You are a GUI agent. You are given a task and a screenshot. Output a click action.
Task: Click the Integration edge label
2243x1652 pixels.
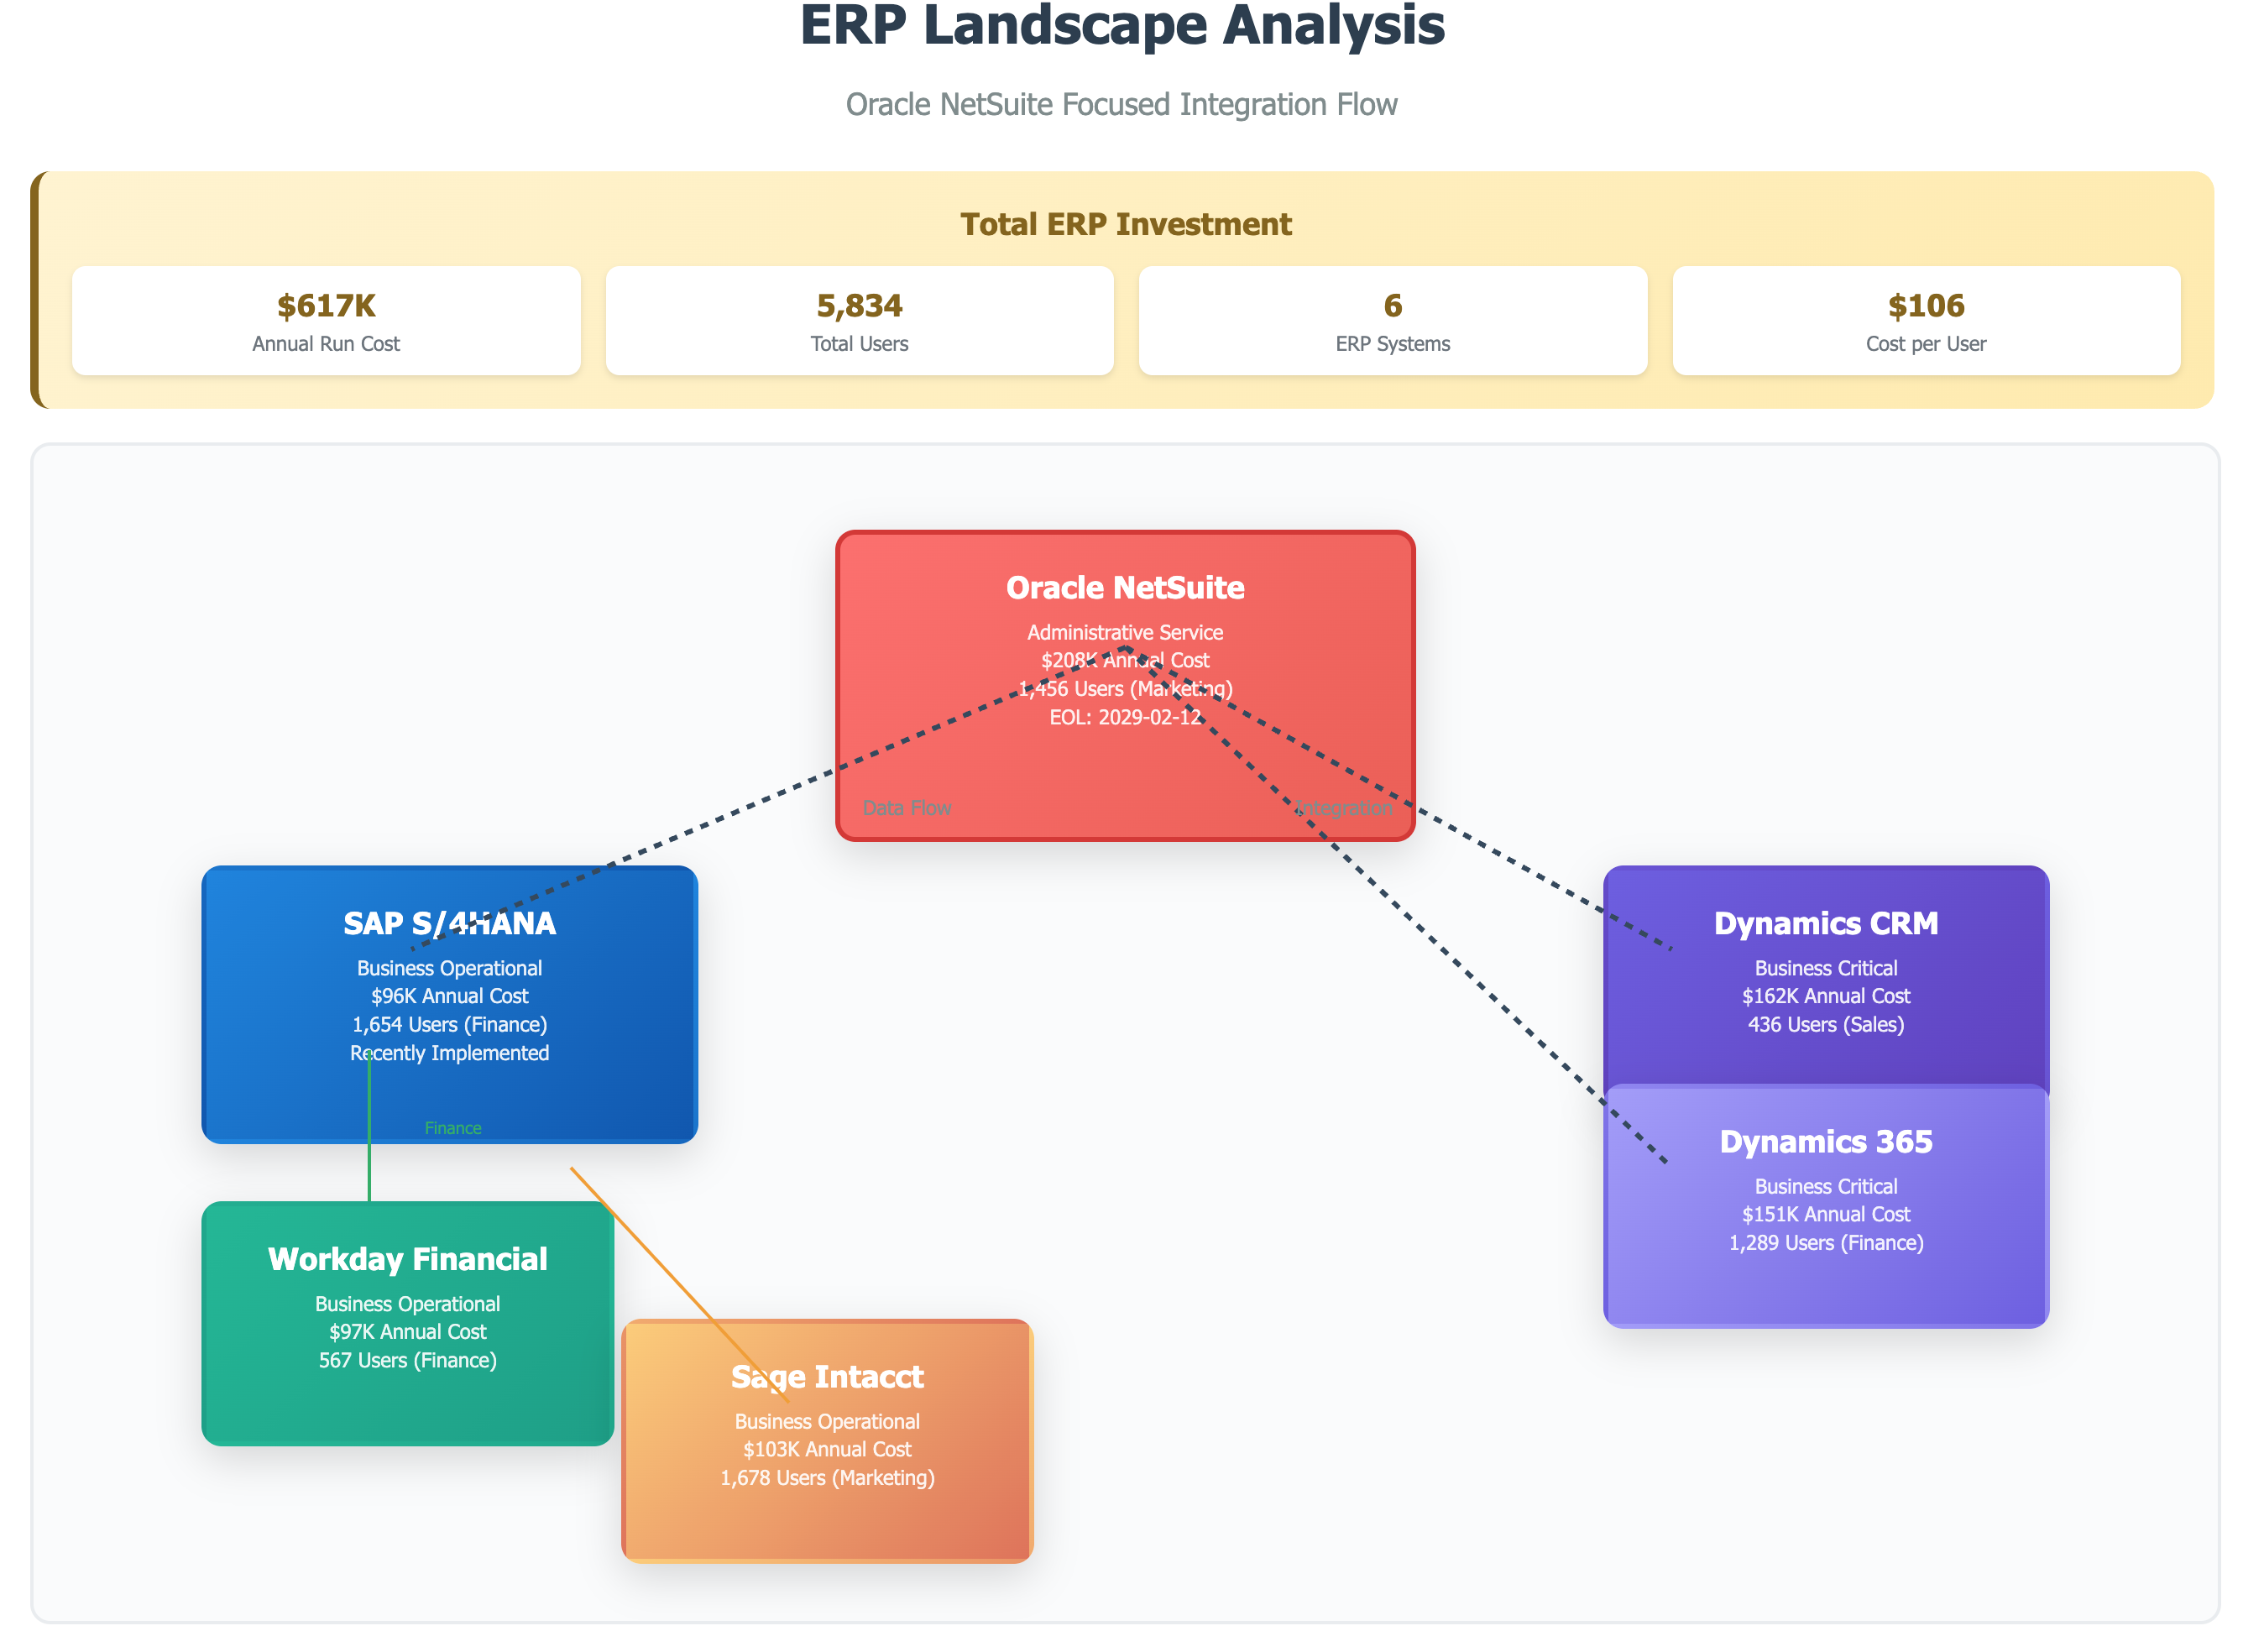click(x=1344, y=807)
